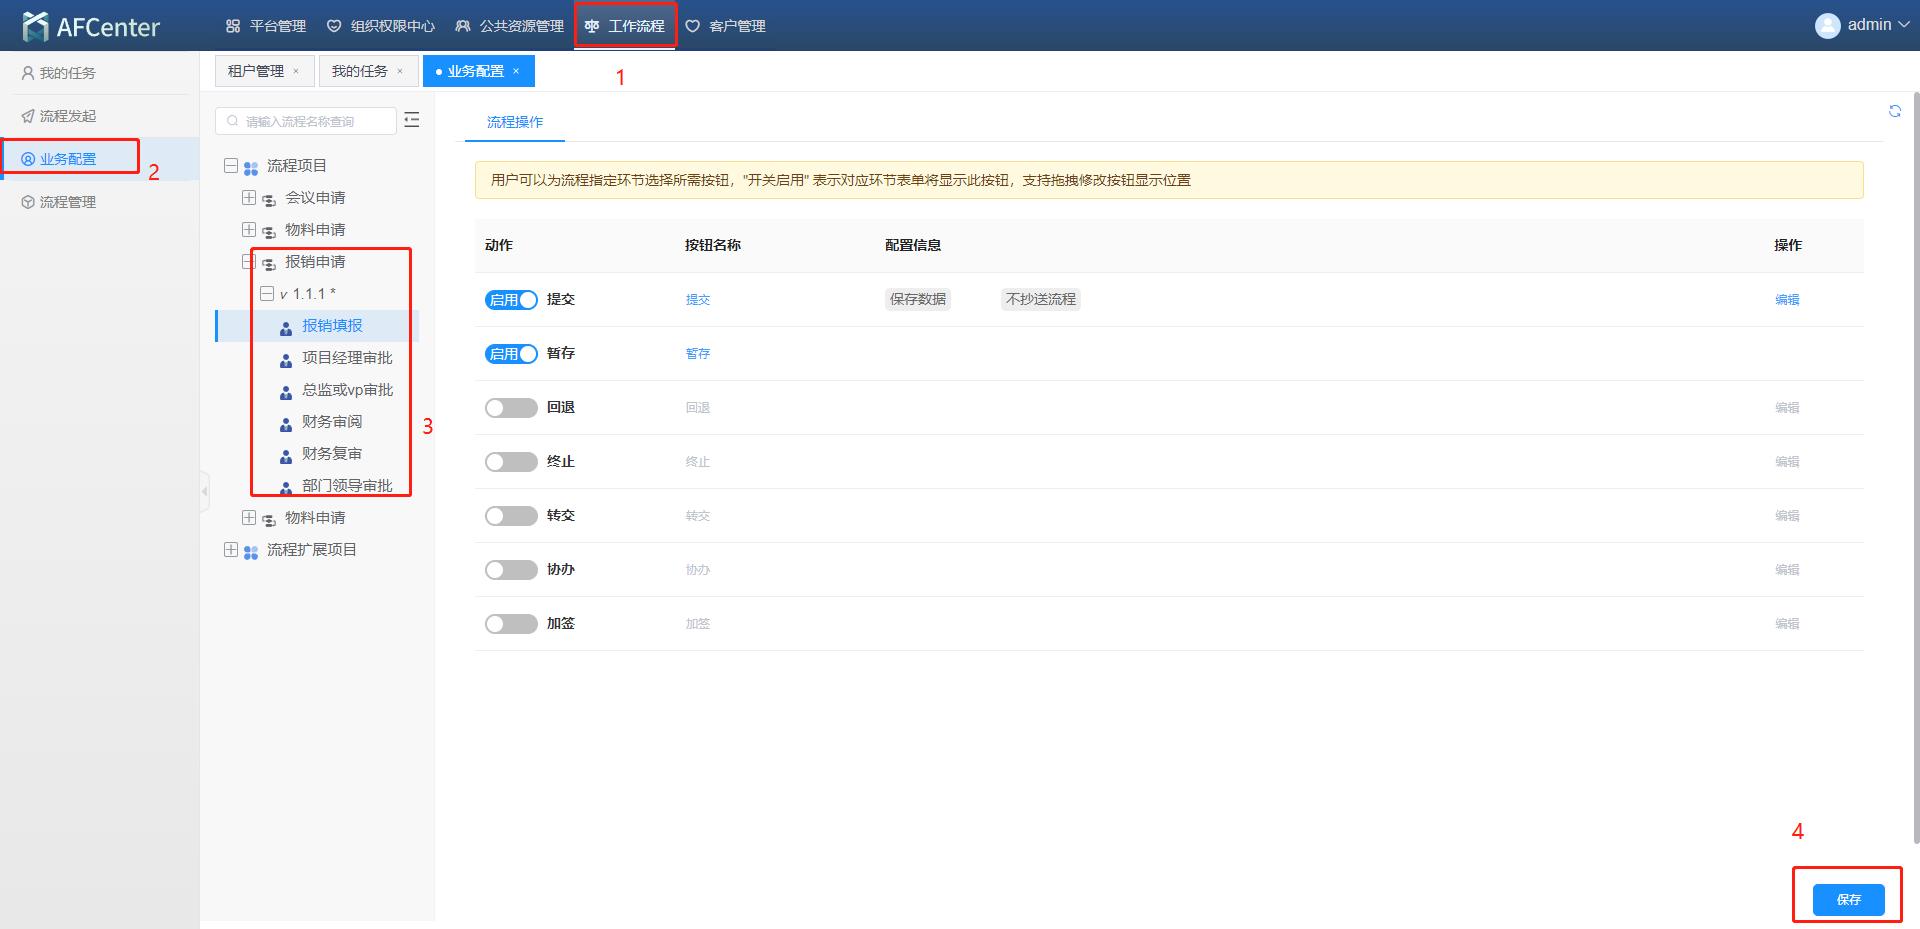Select the 项目经理审批 node
Image resolution: width=1920 pixels, height=929 pixels.
346,358
